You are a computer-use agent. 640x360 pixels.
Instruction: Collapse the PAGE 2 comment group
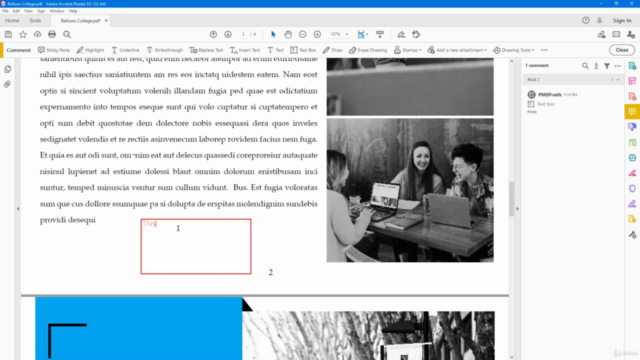618,80
